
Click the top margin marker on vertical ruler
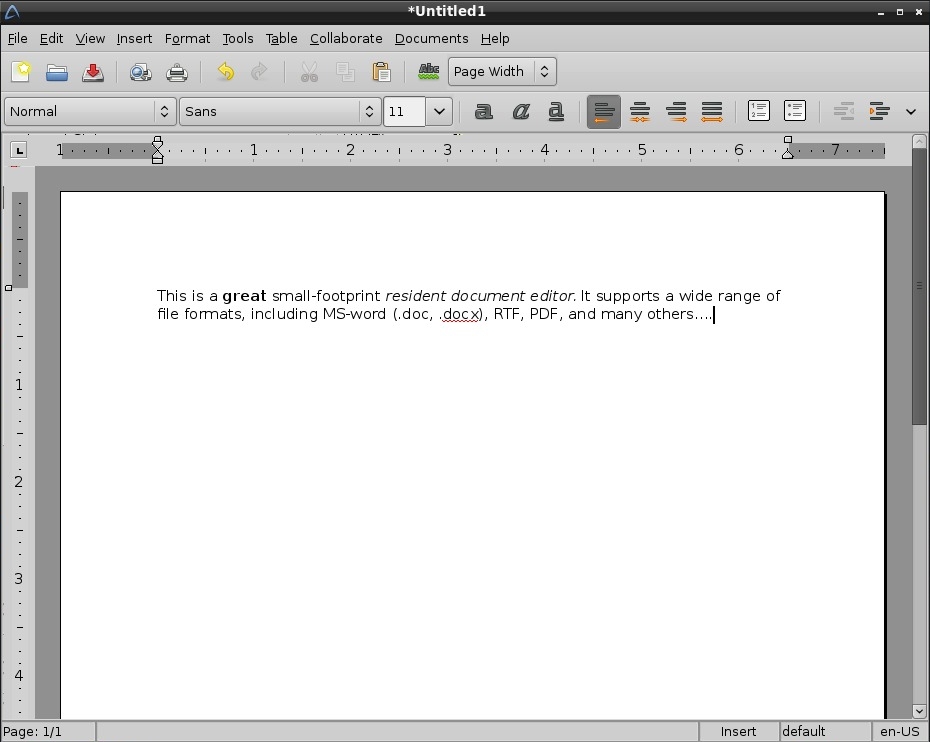point(8,288)
